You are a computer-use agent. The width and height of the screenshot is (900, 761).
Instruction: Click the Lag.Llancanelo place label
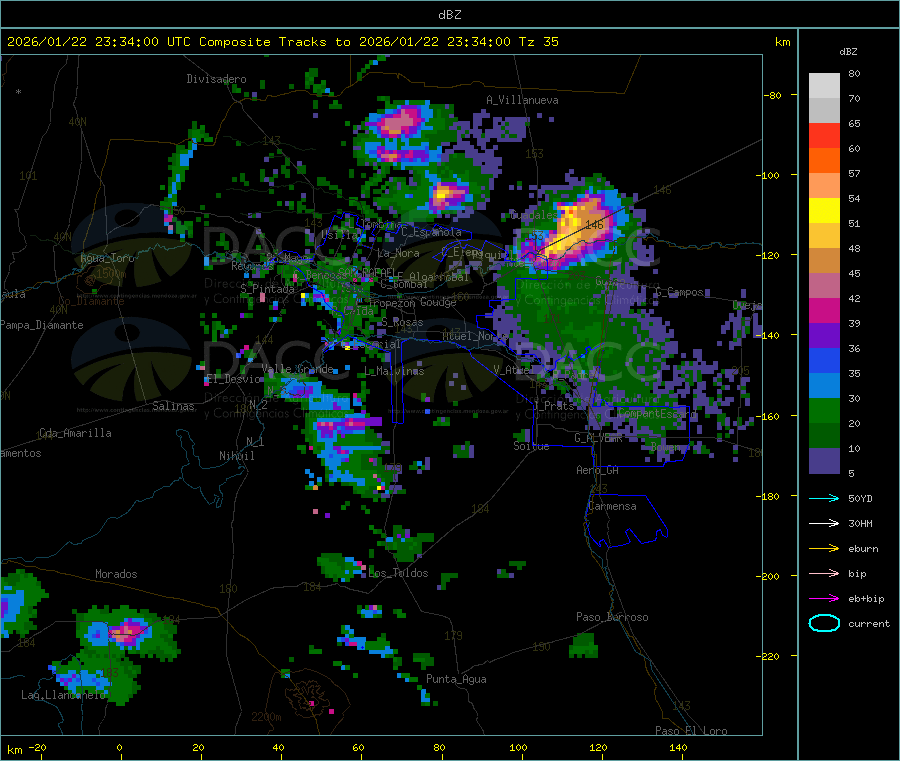[64, 696]
